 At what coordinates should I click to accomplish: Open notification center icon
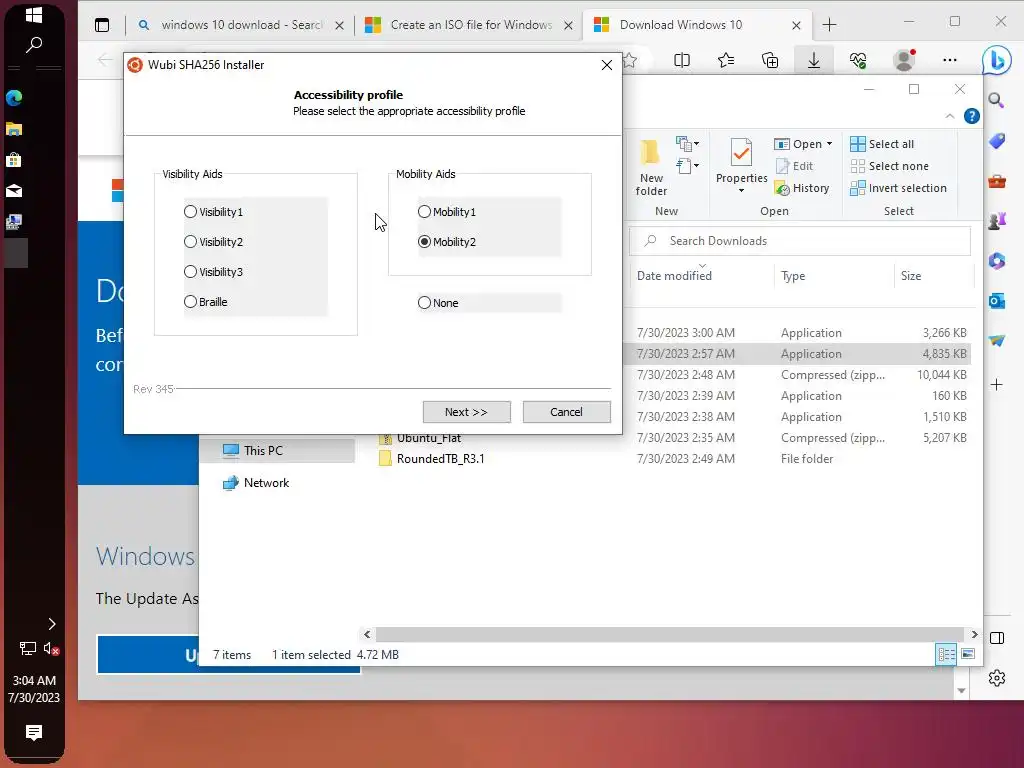tap(34, 732)
